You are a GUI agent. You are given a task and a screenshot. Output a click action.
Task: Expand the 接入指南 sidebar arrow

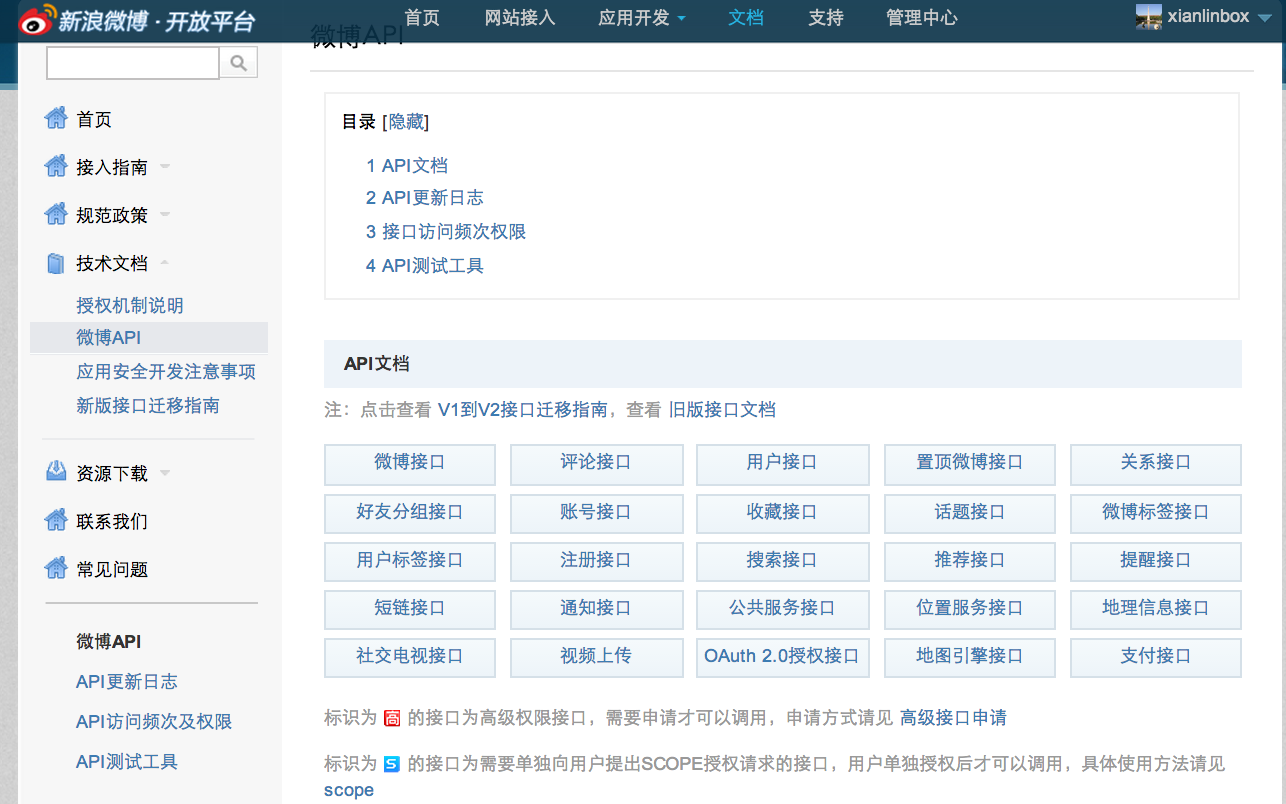pos(165,167)
